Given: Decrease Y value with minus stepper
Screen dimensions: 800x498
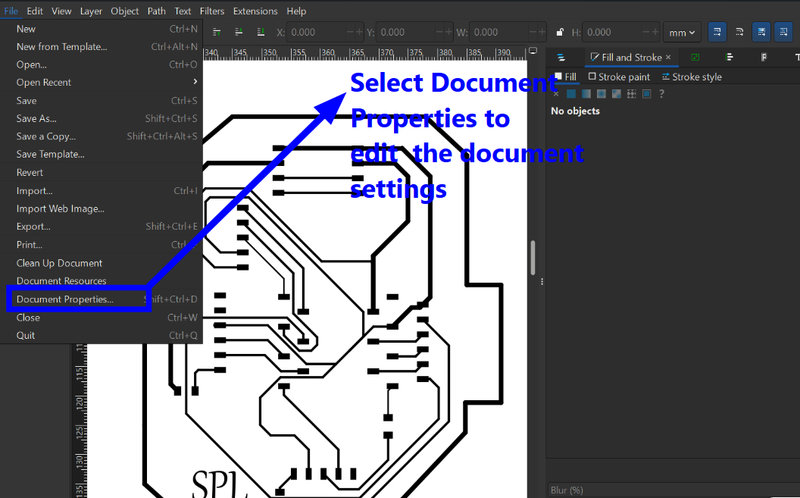Looking at the screenshot, I should [439, 33].
